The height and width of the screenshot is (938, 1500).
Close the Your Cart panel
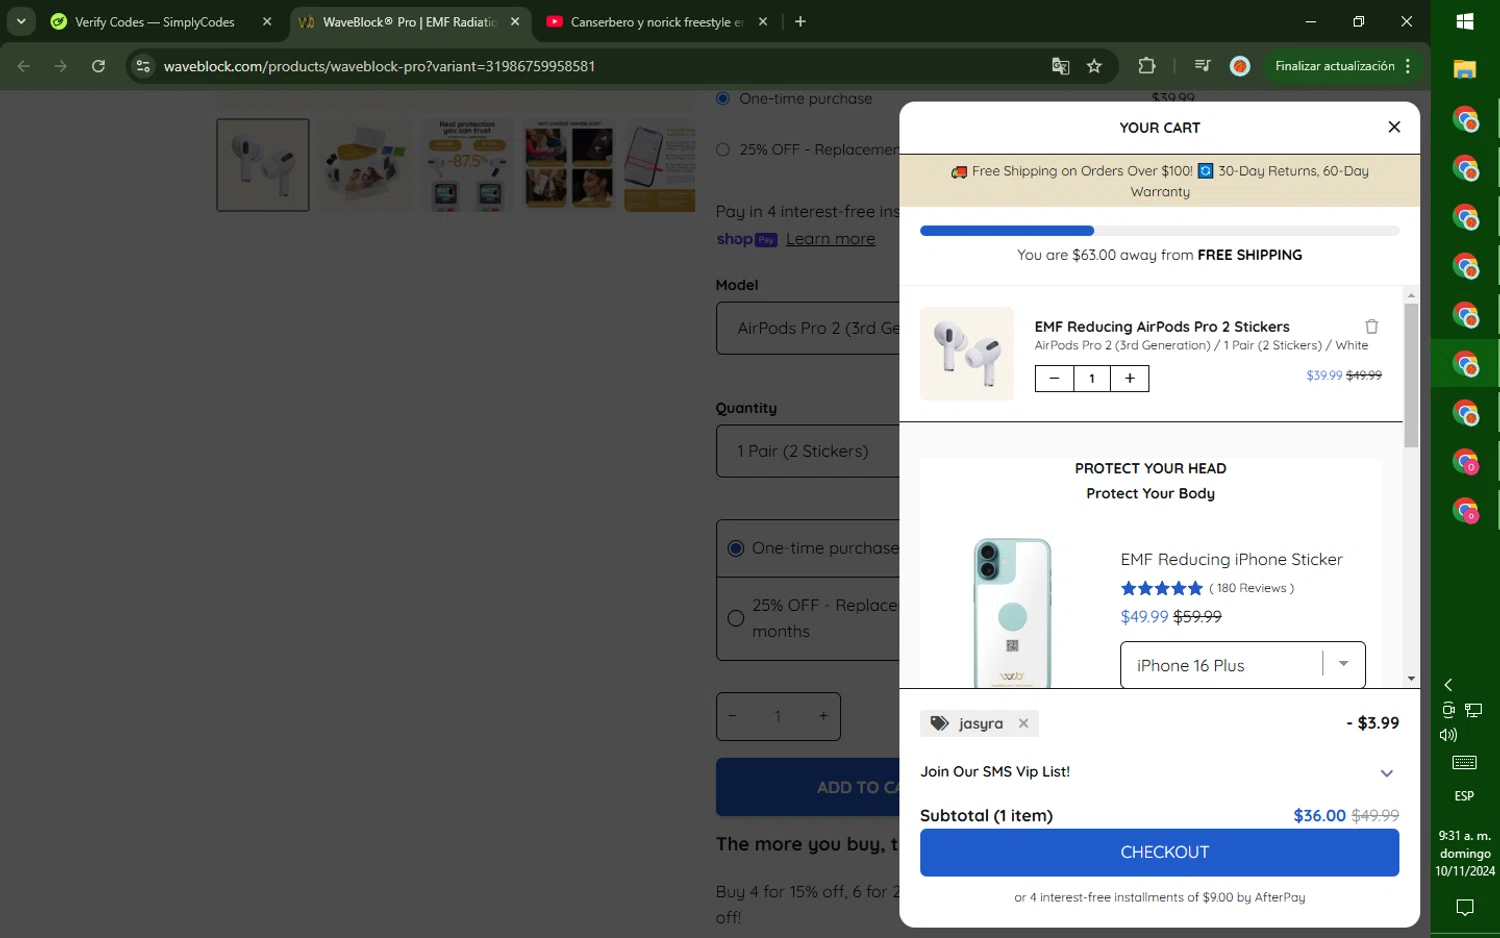tap(1394, 127)
